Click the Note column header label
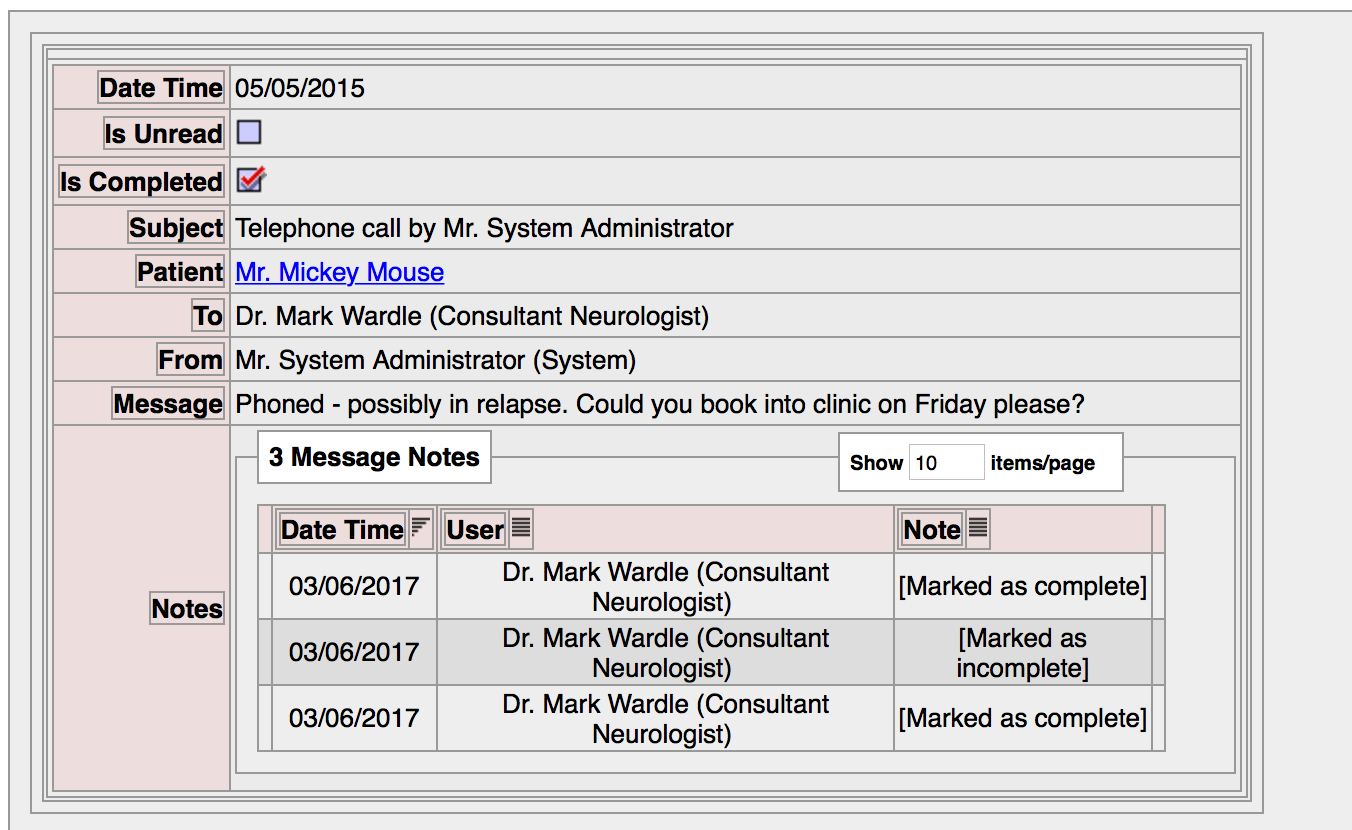Screen dimensions: 1352x830 [931, 529]
